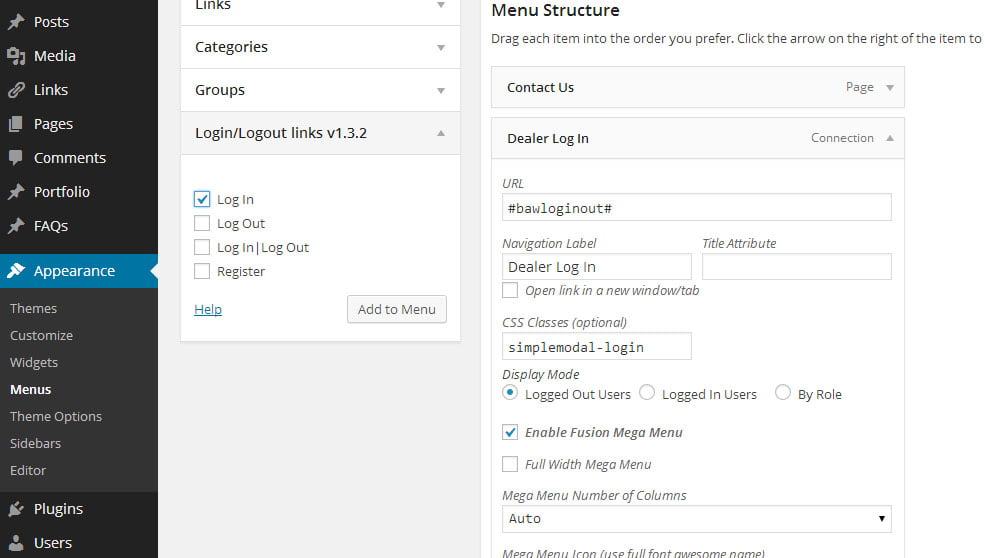Click the Help link
Image resolution: width=985 pixels, height=558 pixels.
208,309
